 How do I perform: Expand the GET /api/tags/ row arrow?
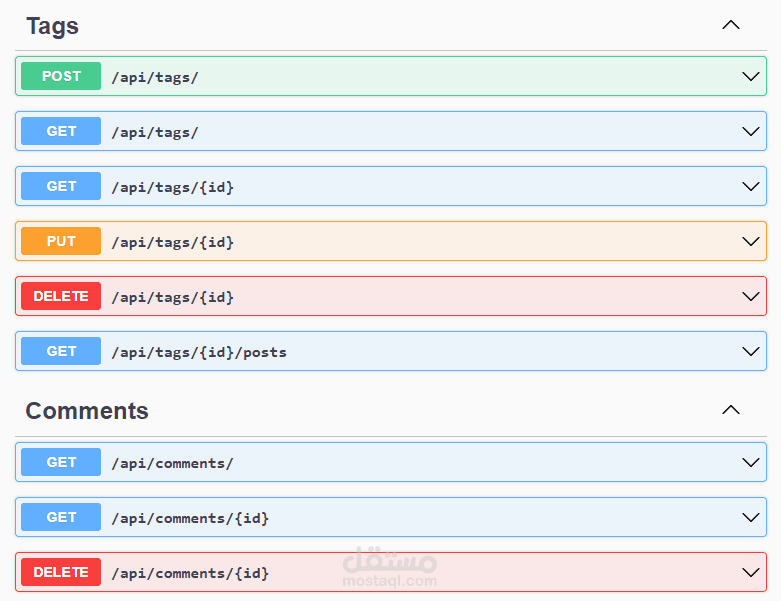[x=751, y=131]
